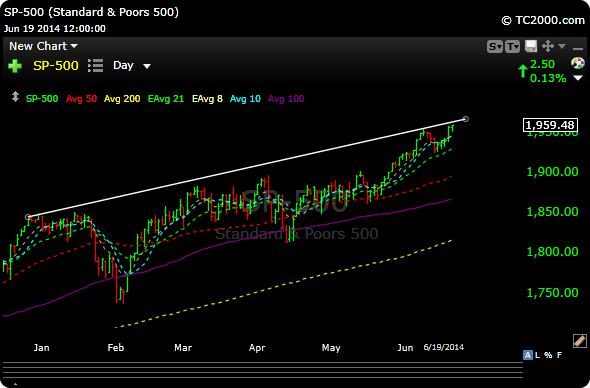Screen dimensions: 590x388
Task: Click the trendline's right end handle
Action: tap(465, 119)
